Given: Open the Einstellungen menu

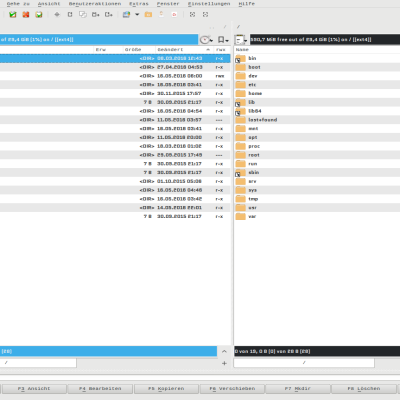Looking at the screenshot, I should (209, 4).
